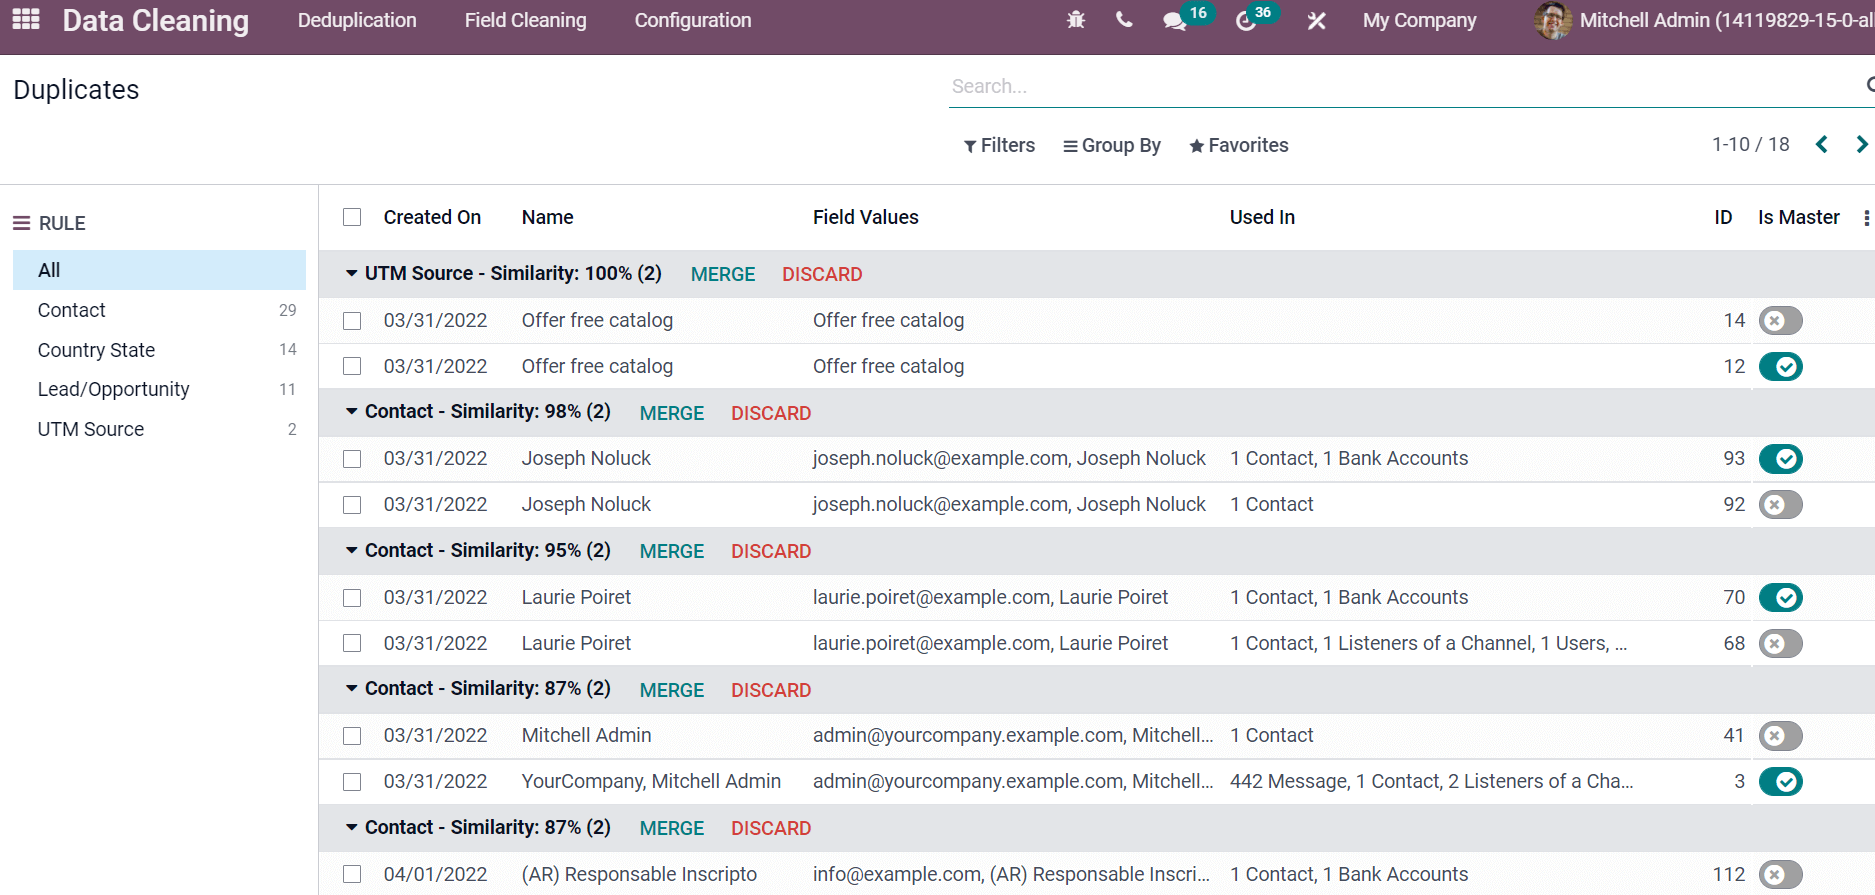Open conversations chat icon with 16 badge
1875x895 pixels.
click(1175, 21)
